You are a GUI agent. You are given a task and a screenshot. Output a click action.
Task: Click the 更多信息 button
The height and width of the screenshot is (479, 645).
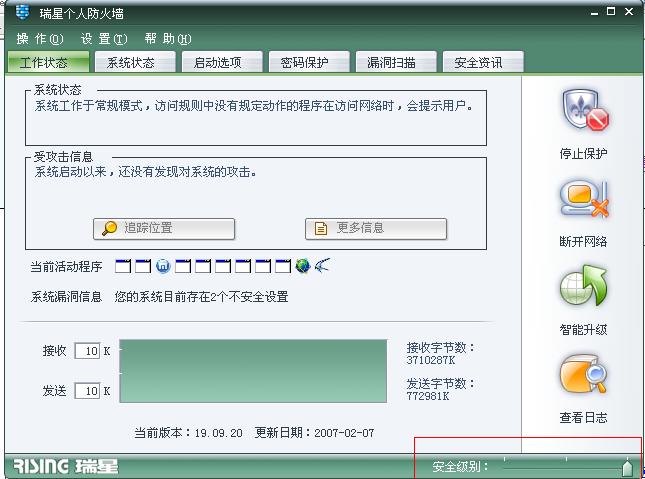tap(376, 229)
